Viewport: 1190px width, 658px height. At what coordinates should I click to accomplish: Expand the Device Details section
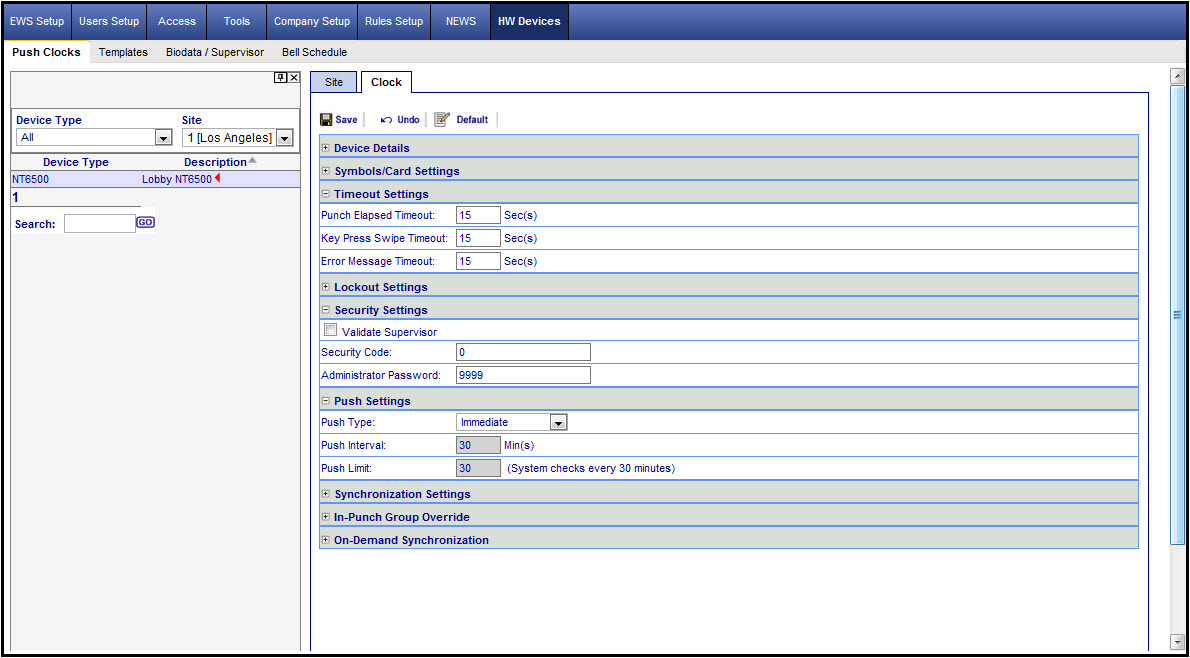point(326,148)
